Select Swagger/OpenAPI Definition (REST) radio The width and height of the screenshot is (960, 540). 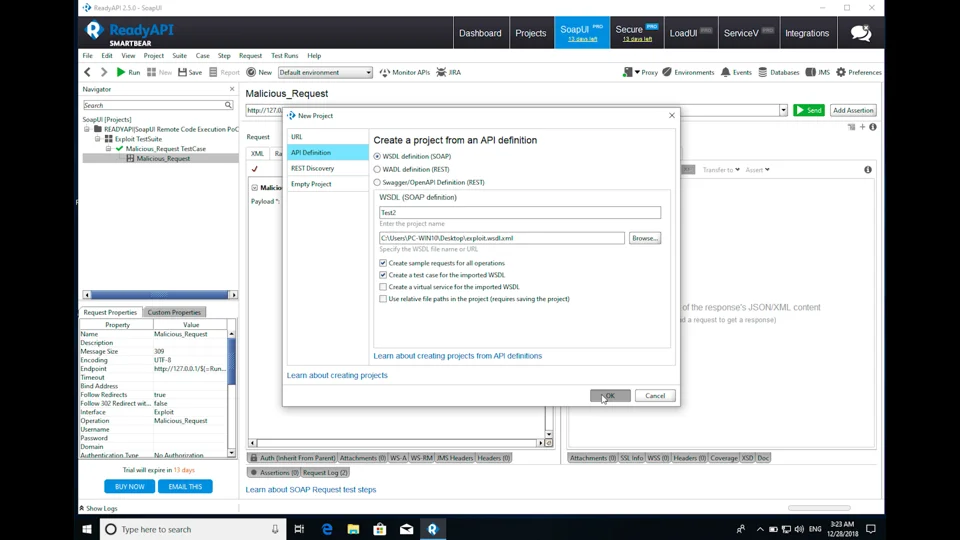point(377,182)
